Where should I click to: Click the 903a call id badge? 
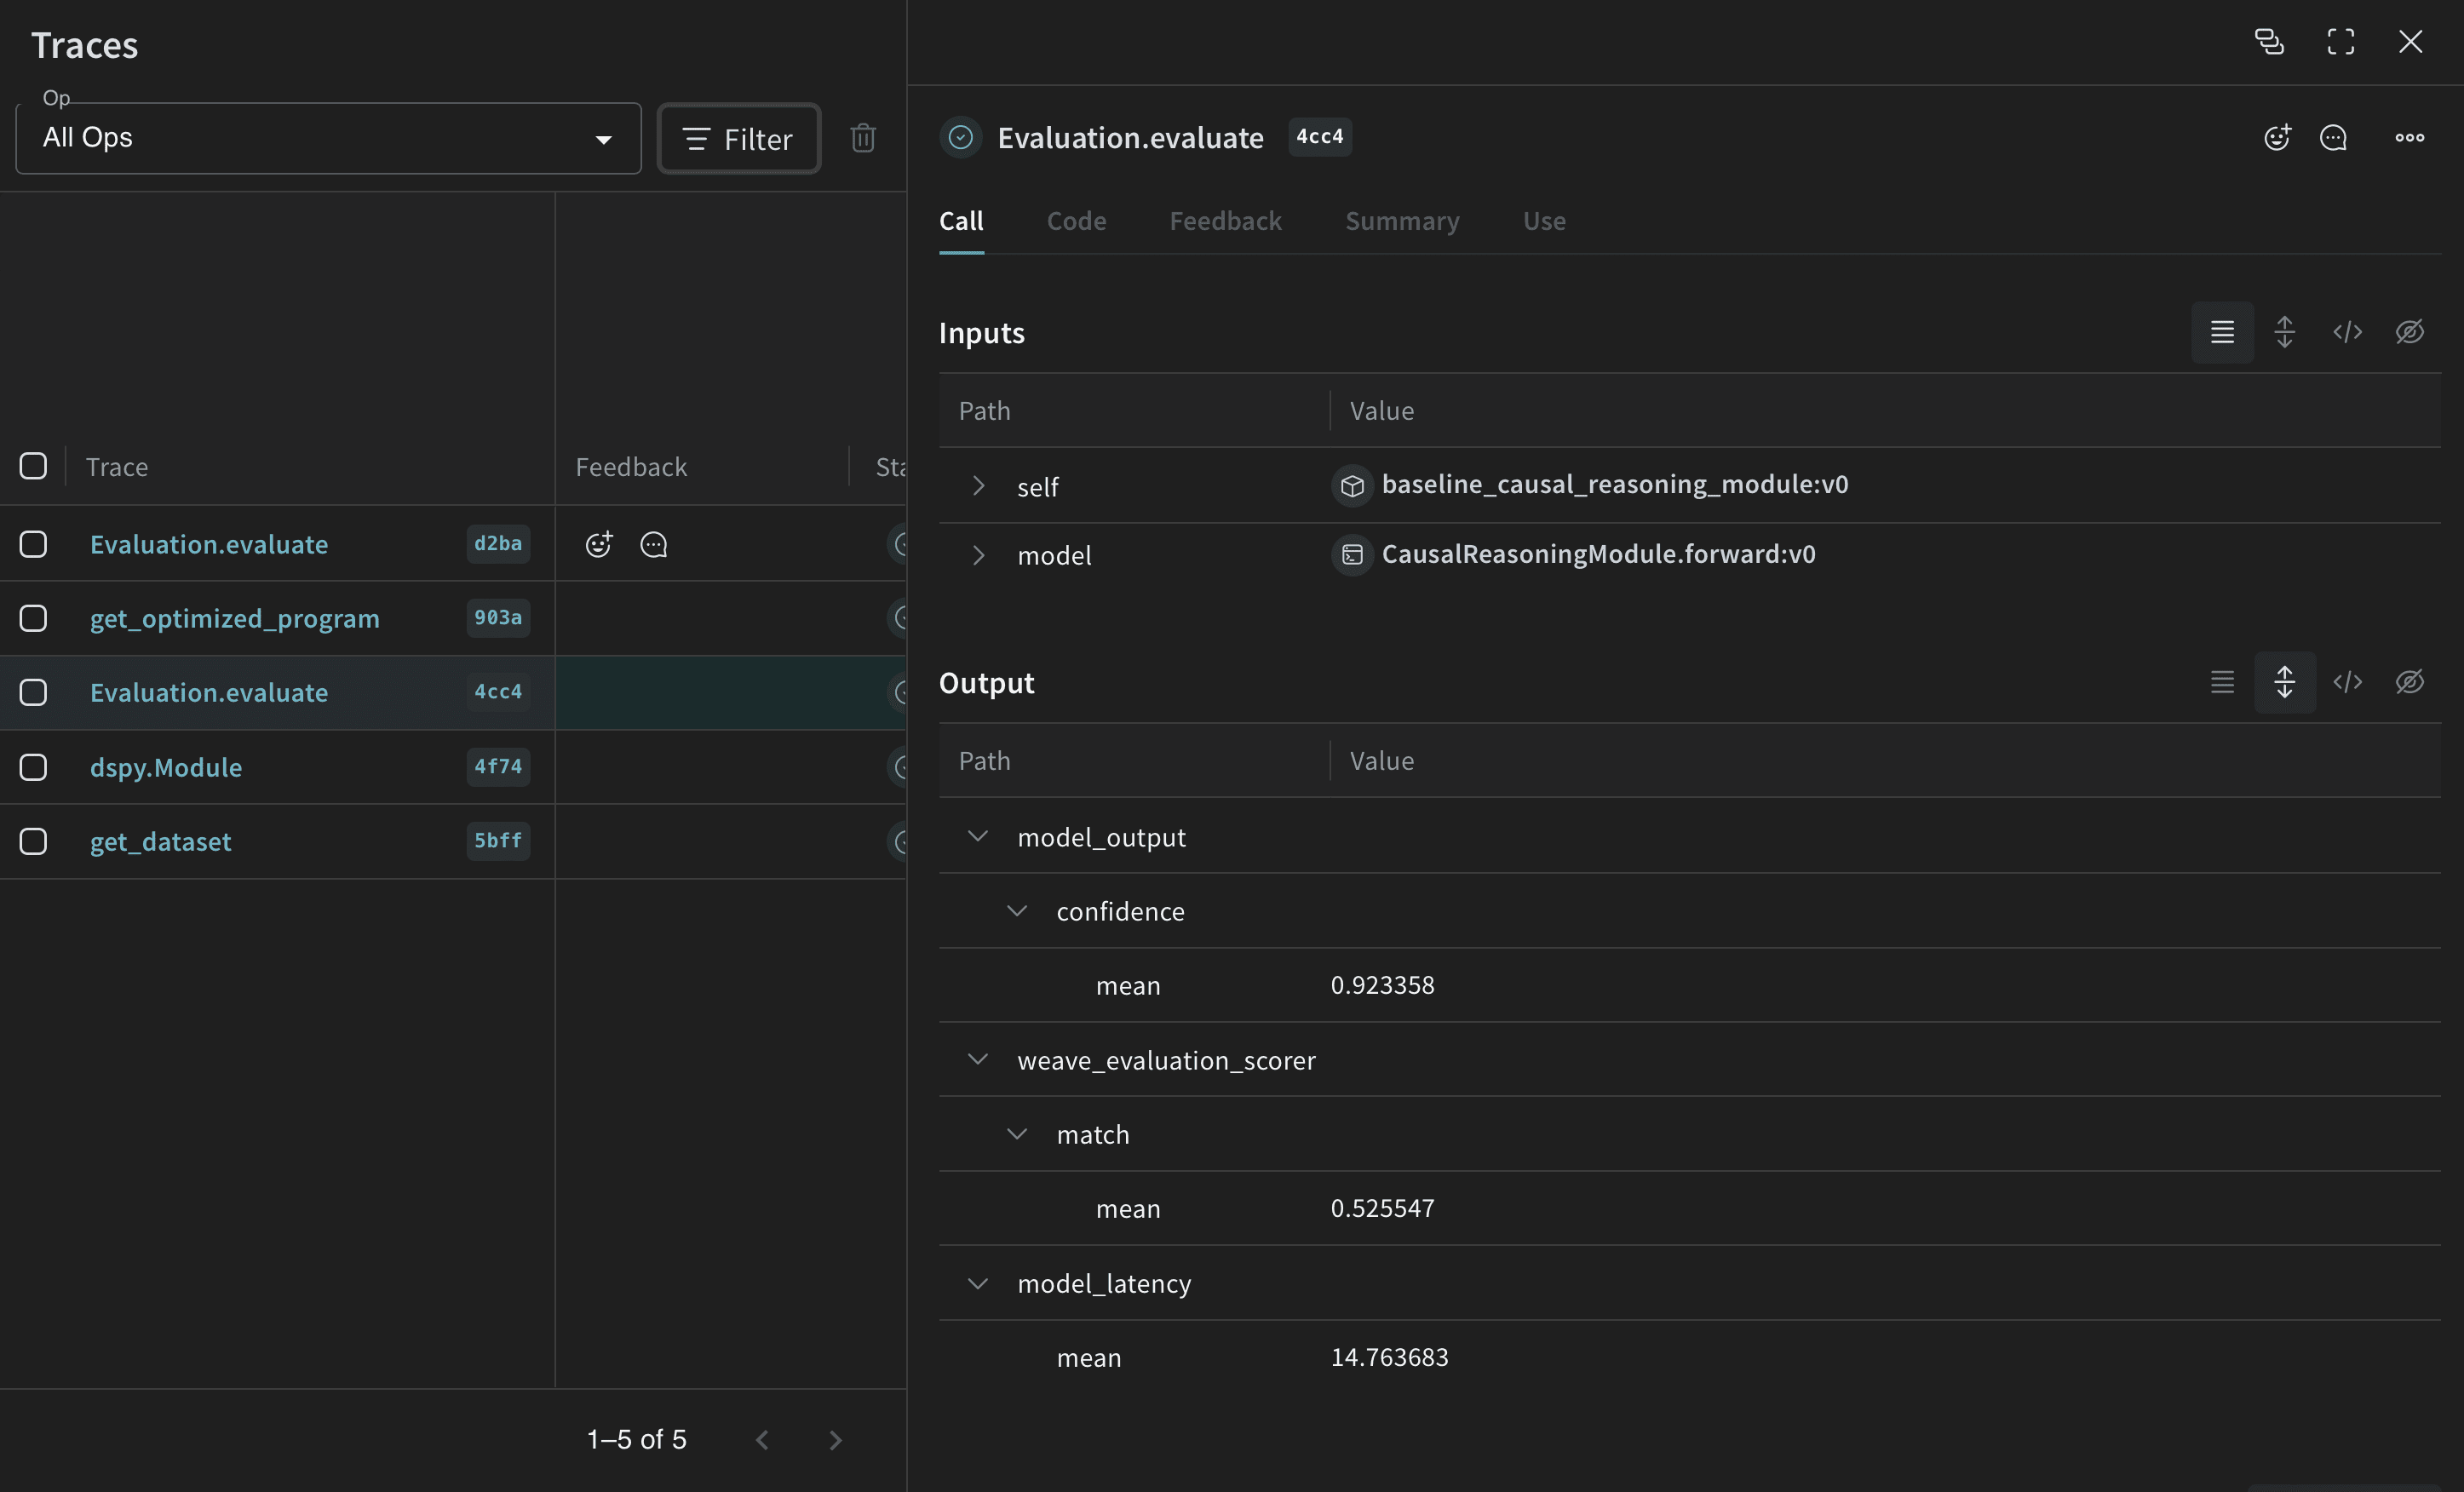(498, 618)
